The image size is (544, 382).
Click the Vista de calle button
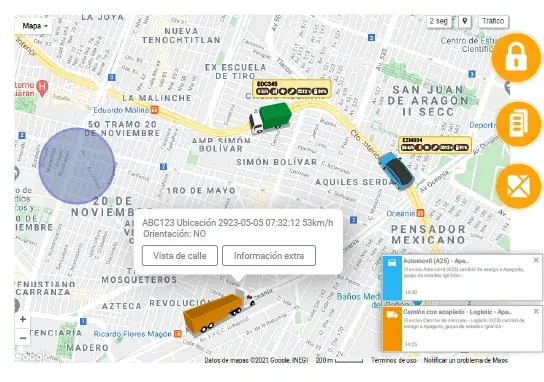pyautogui.click(x=180, y=256)
